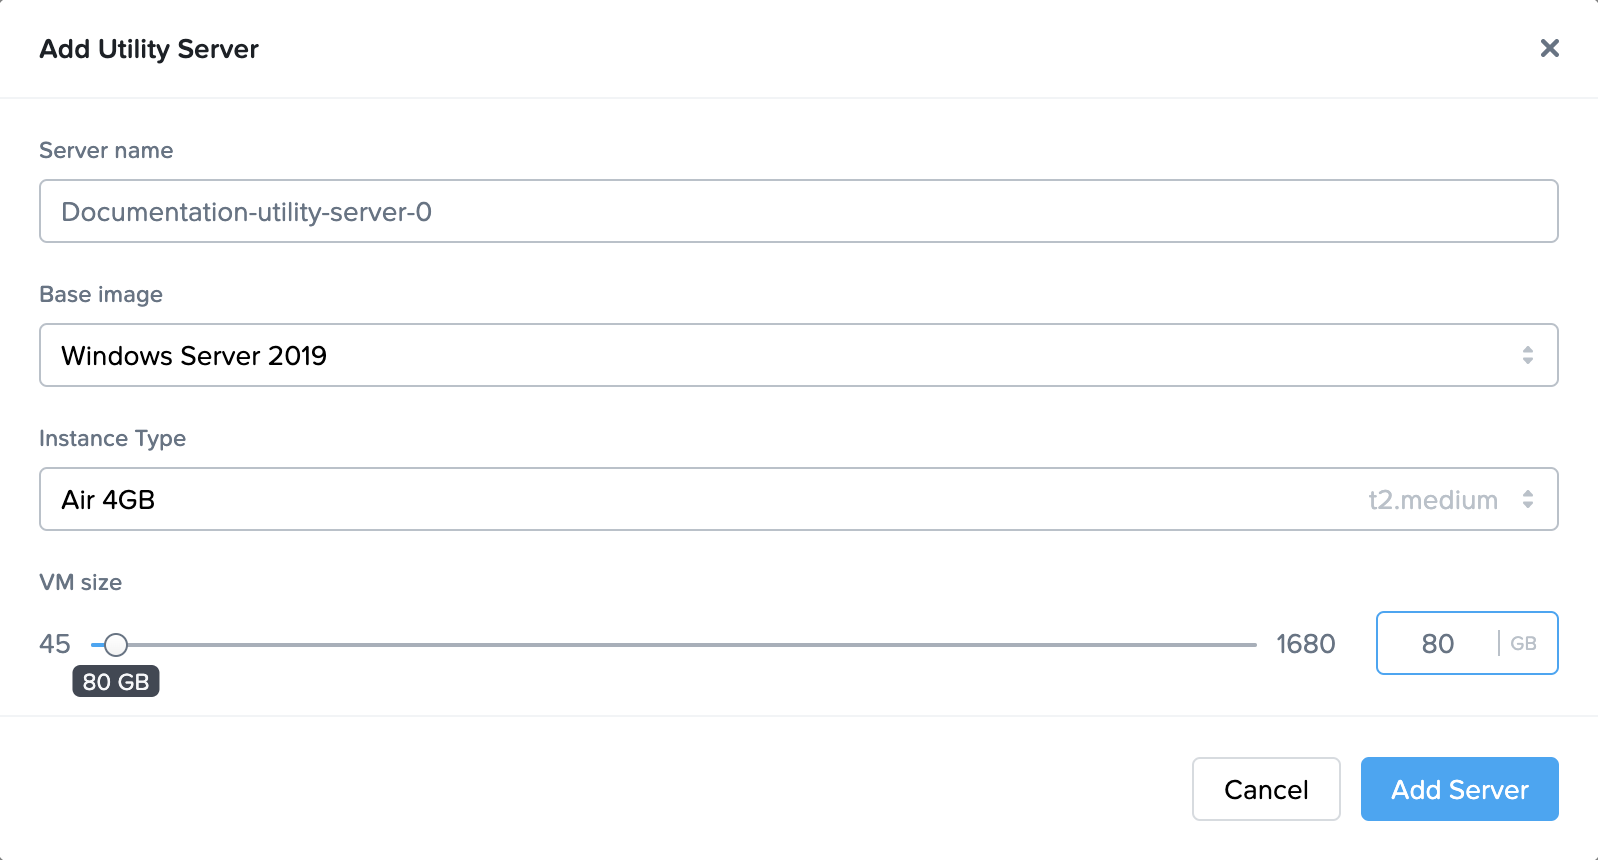Click the t2.medium stepper arrows
This screenshot has width=1598, height=860.
1527,499
